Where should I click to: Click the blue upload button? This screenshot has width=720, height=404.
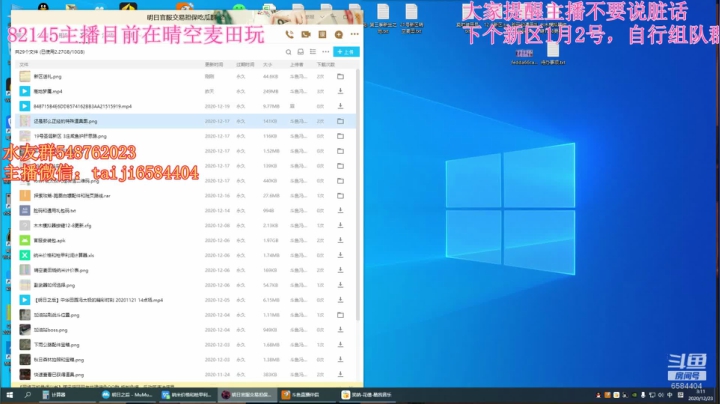(346, 52)
